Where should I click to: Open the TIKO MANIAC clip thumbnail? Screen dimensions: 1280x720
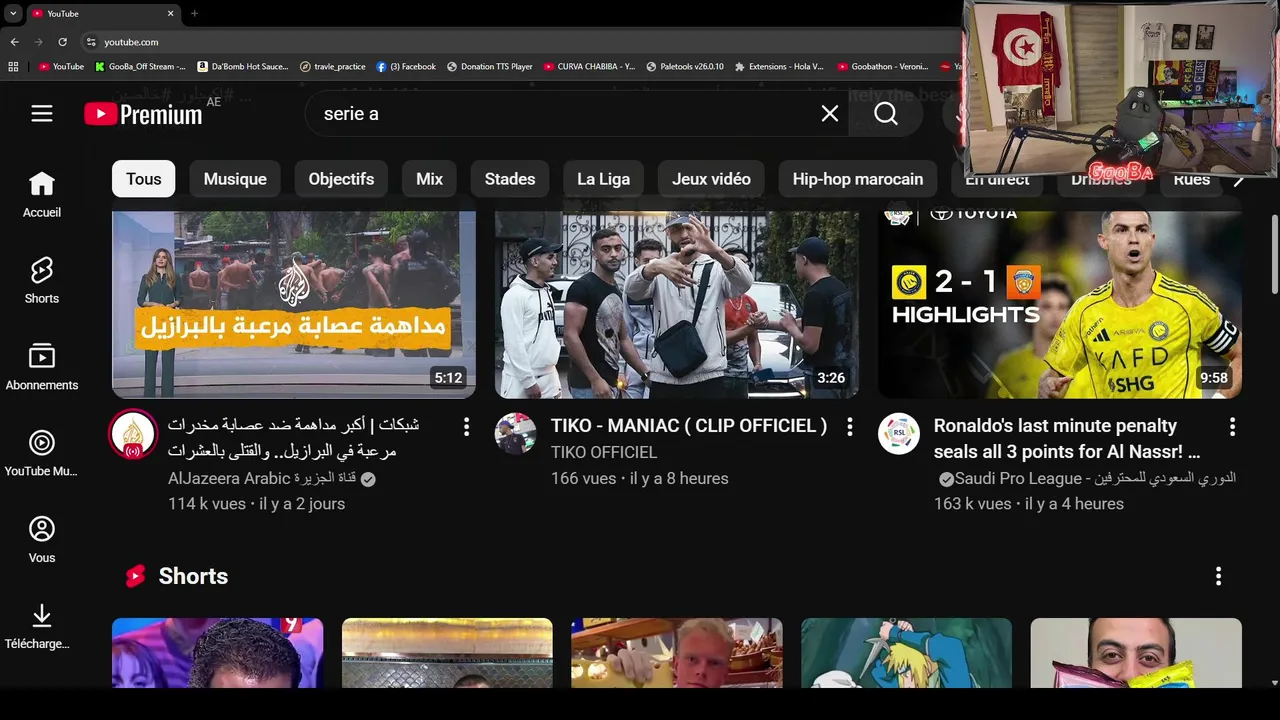pos(677,304)
